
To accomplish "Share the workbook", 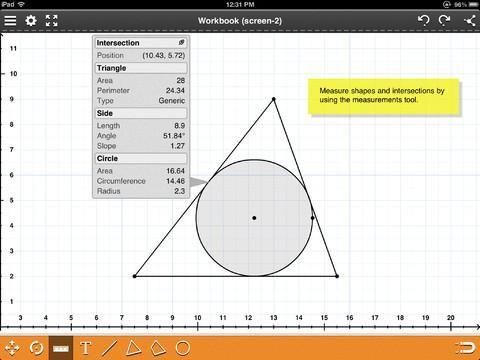I will (469, 21).
